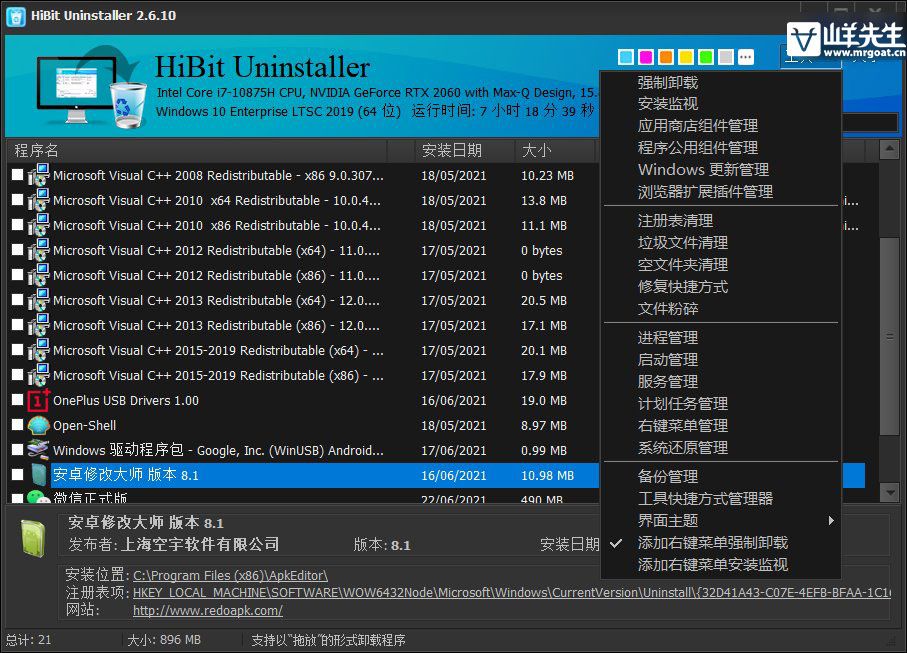
Task: Choose 进程管理 from the menu
Action: point(668,338)
